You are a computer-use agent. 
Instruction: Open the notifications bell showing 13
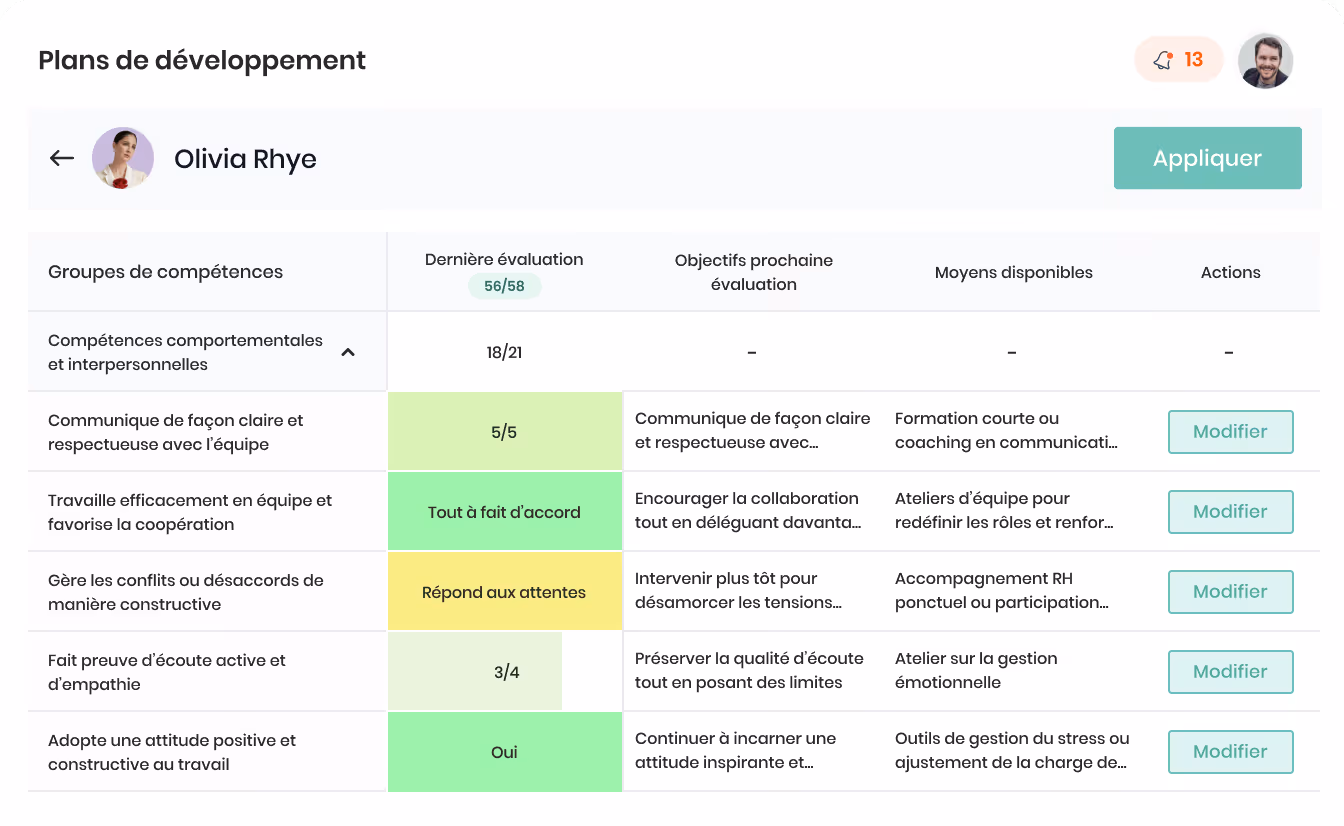pos(1179,60)
